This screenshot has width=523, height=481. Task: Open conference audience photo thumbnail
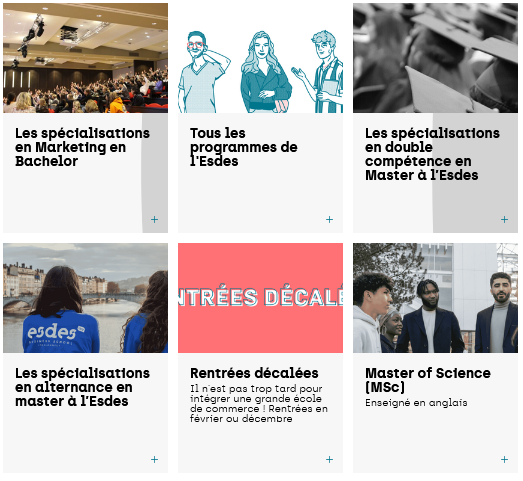click(85, 58)
